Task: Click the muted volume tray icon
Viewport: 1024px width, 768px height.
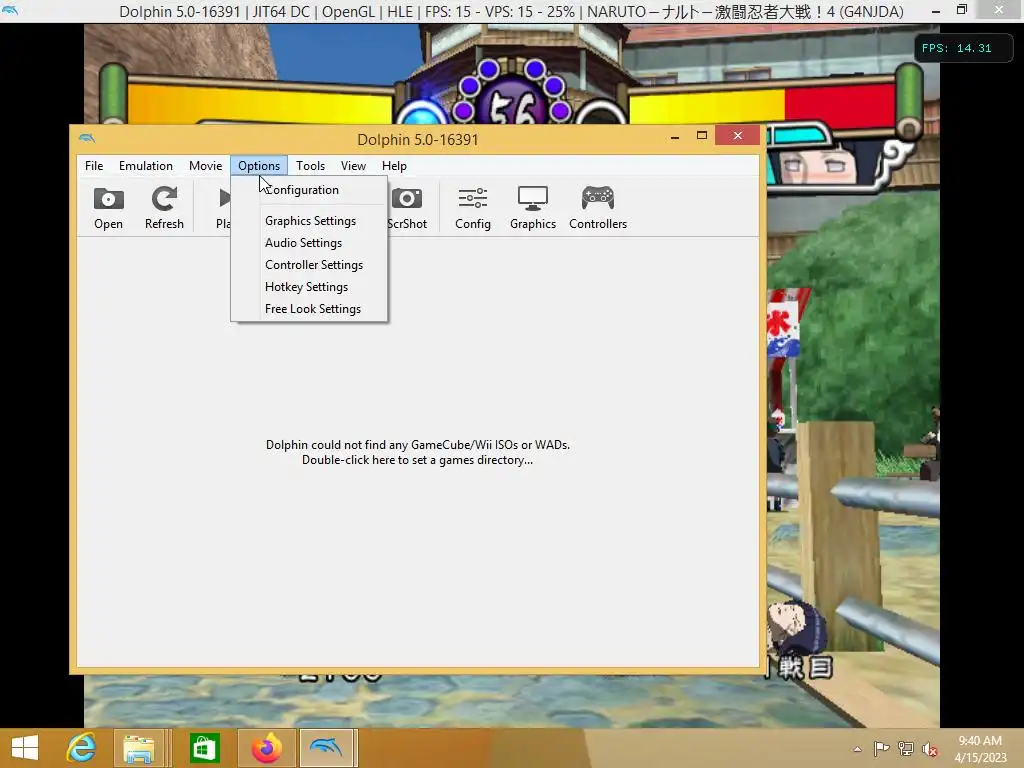Action: pyautogui.click(x=930, y=749)
